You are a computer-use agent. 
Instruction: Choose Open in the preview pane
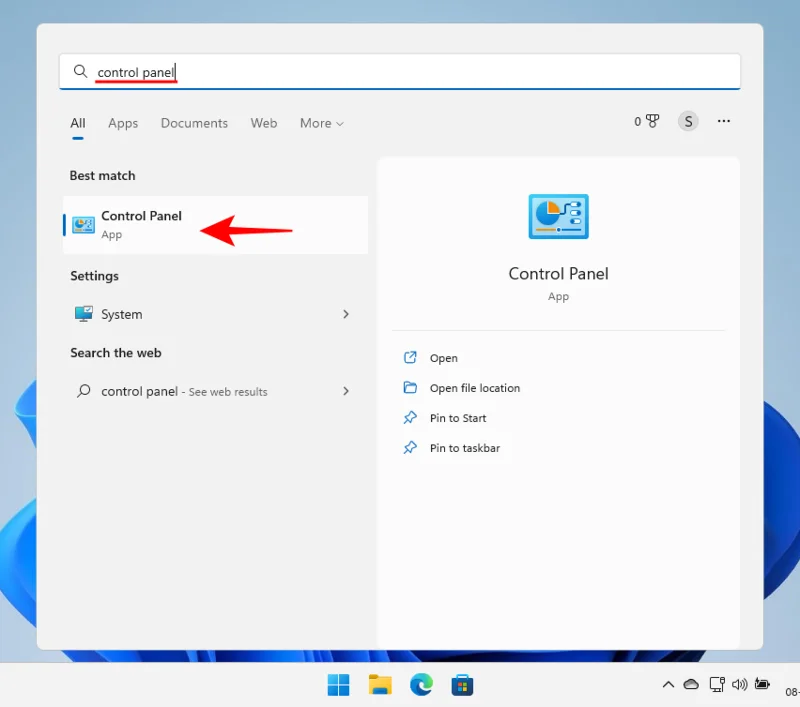(443, 358)
